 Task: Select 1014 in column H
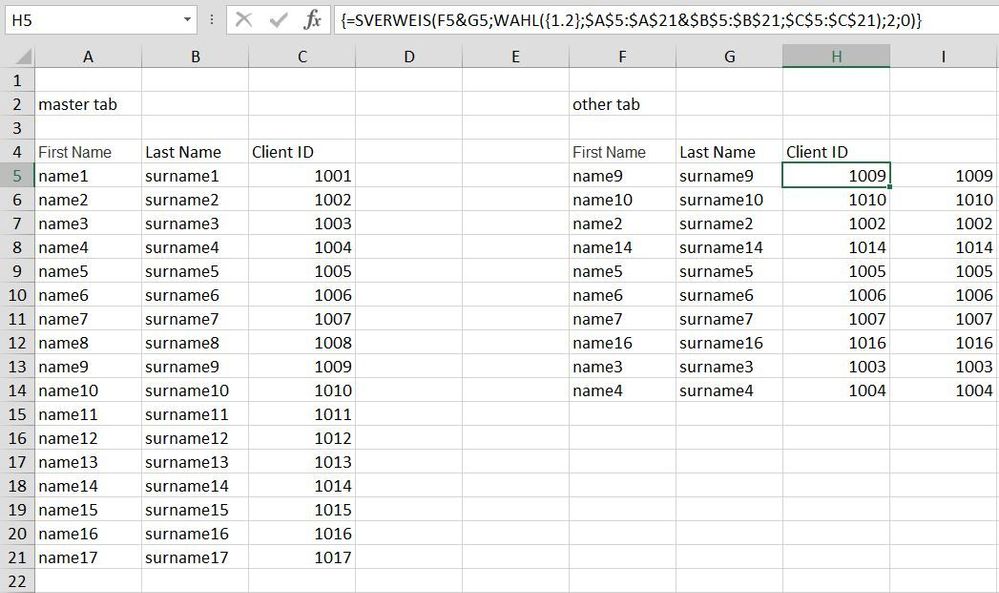pos(836,247)
